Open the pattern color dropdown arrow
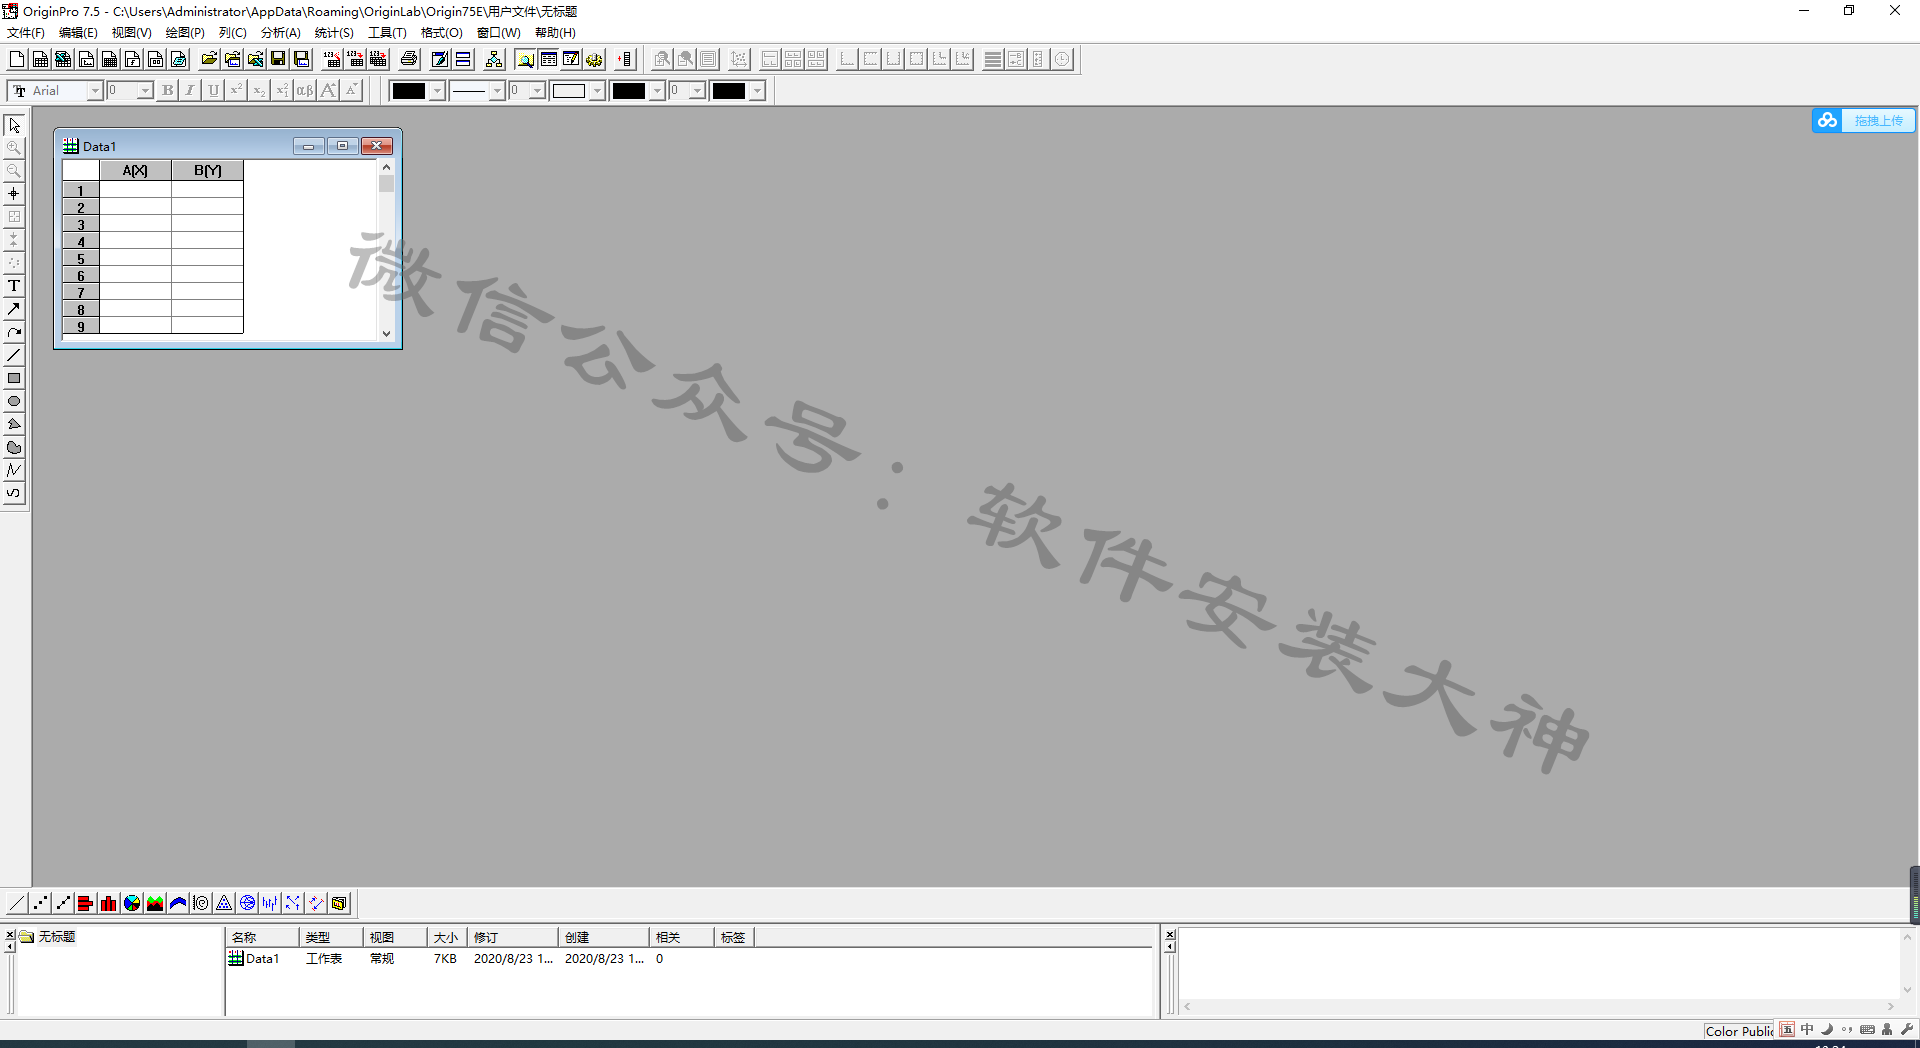The height and width of the screenshot is (1048, 1920). pos(657,91)
